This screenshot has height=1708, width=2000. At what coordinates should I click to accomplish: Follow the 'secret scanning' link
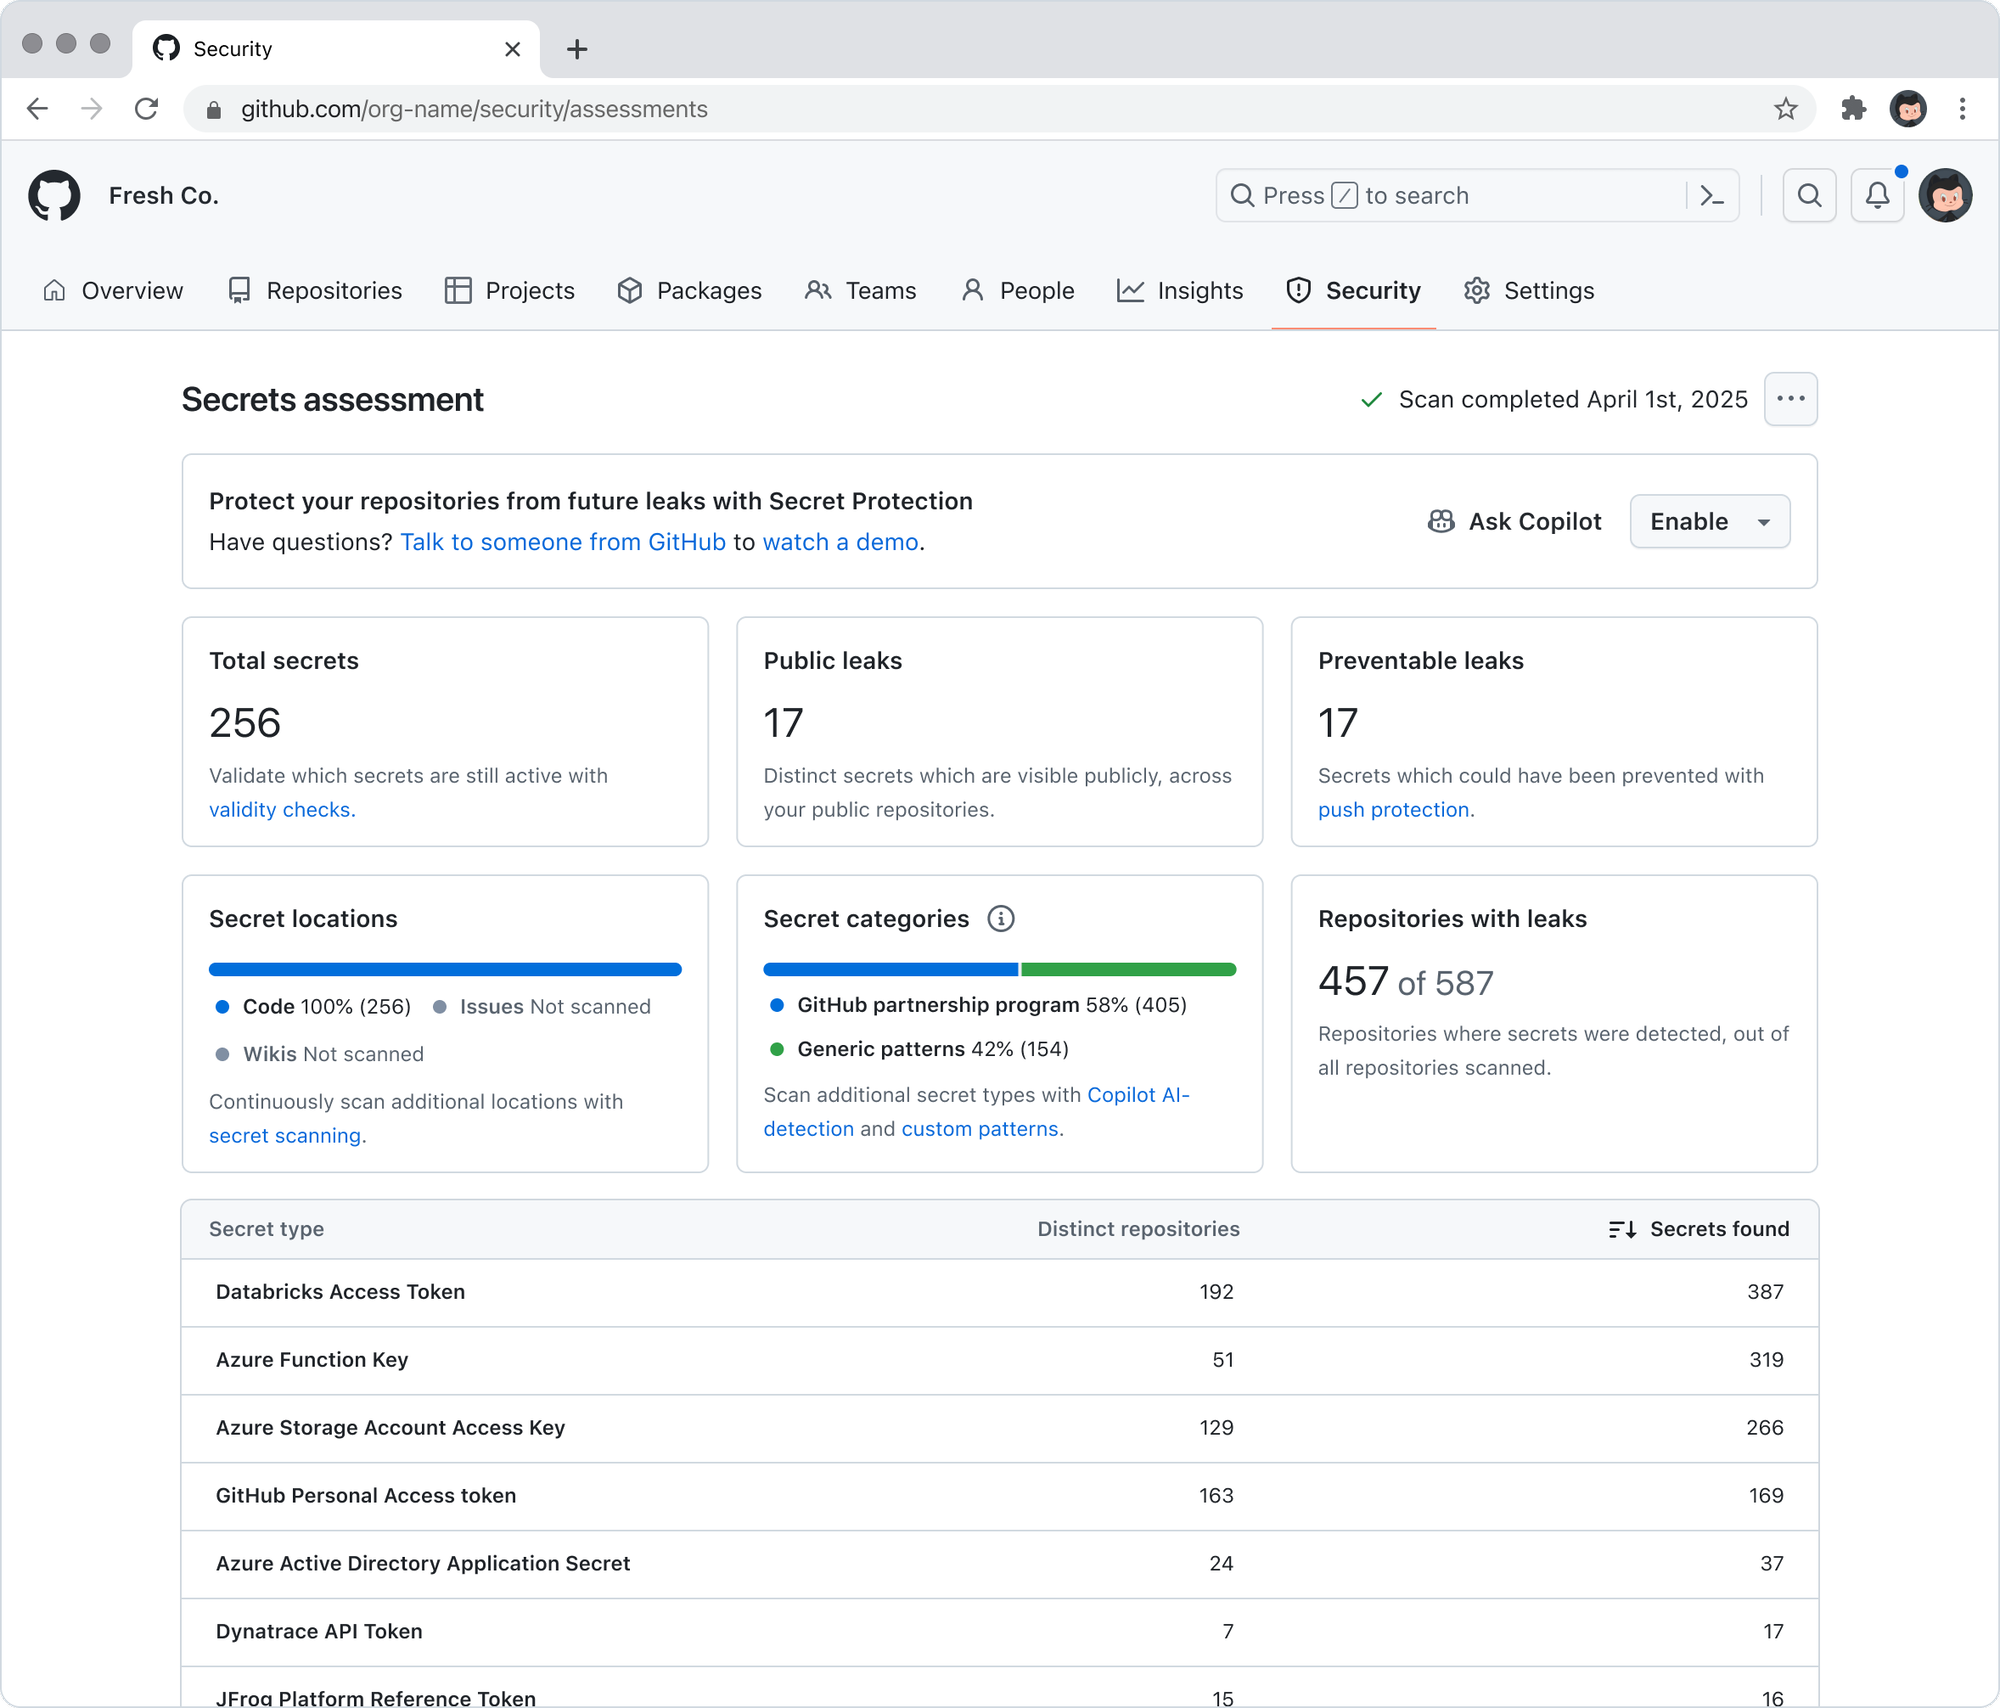pyautogui.click(x=285, y=1135)
